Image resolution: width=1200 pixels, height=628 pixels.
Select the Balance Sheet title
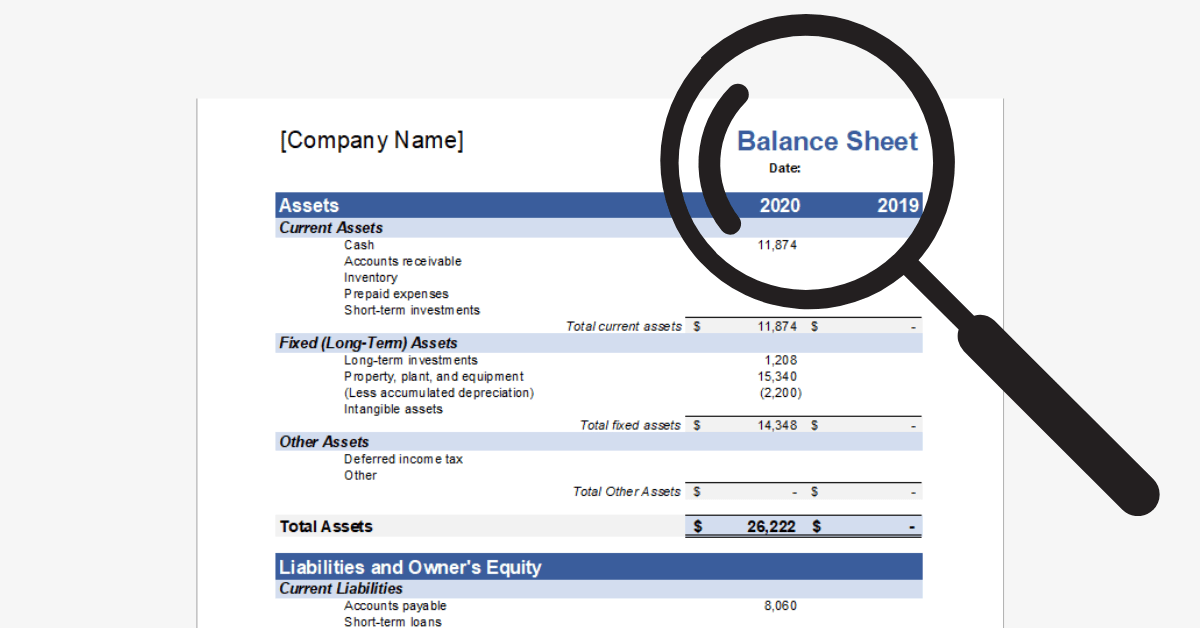(827, 141)
